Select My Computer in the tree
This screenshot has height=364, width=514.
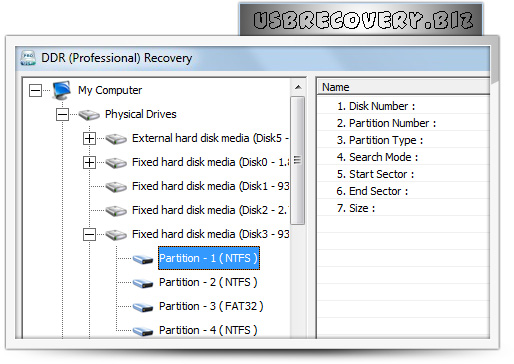coord(110,90)
